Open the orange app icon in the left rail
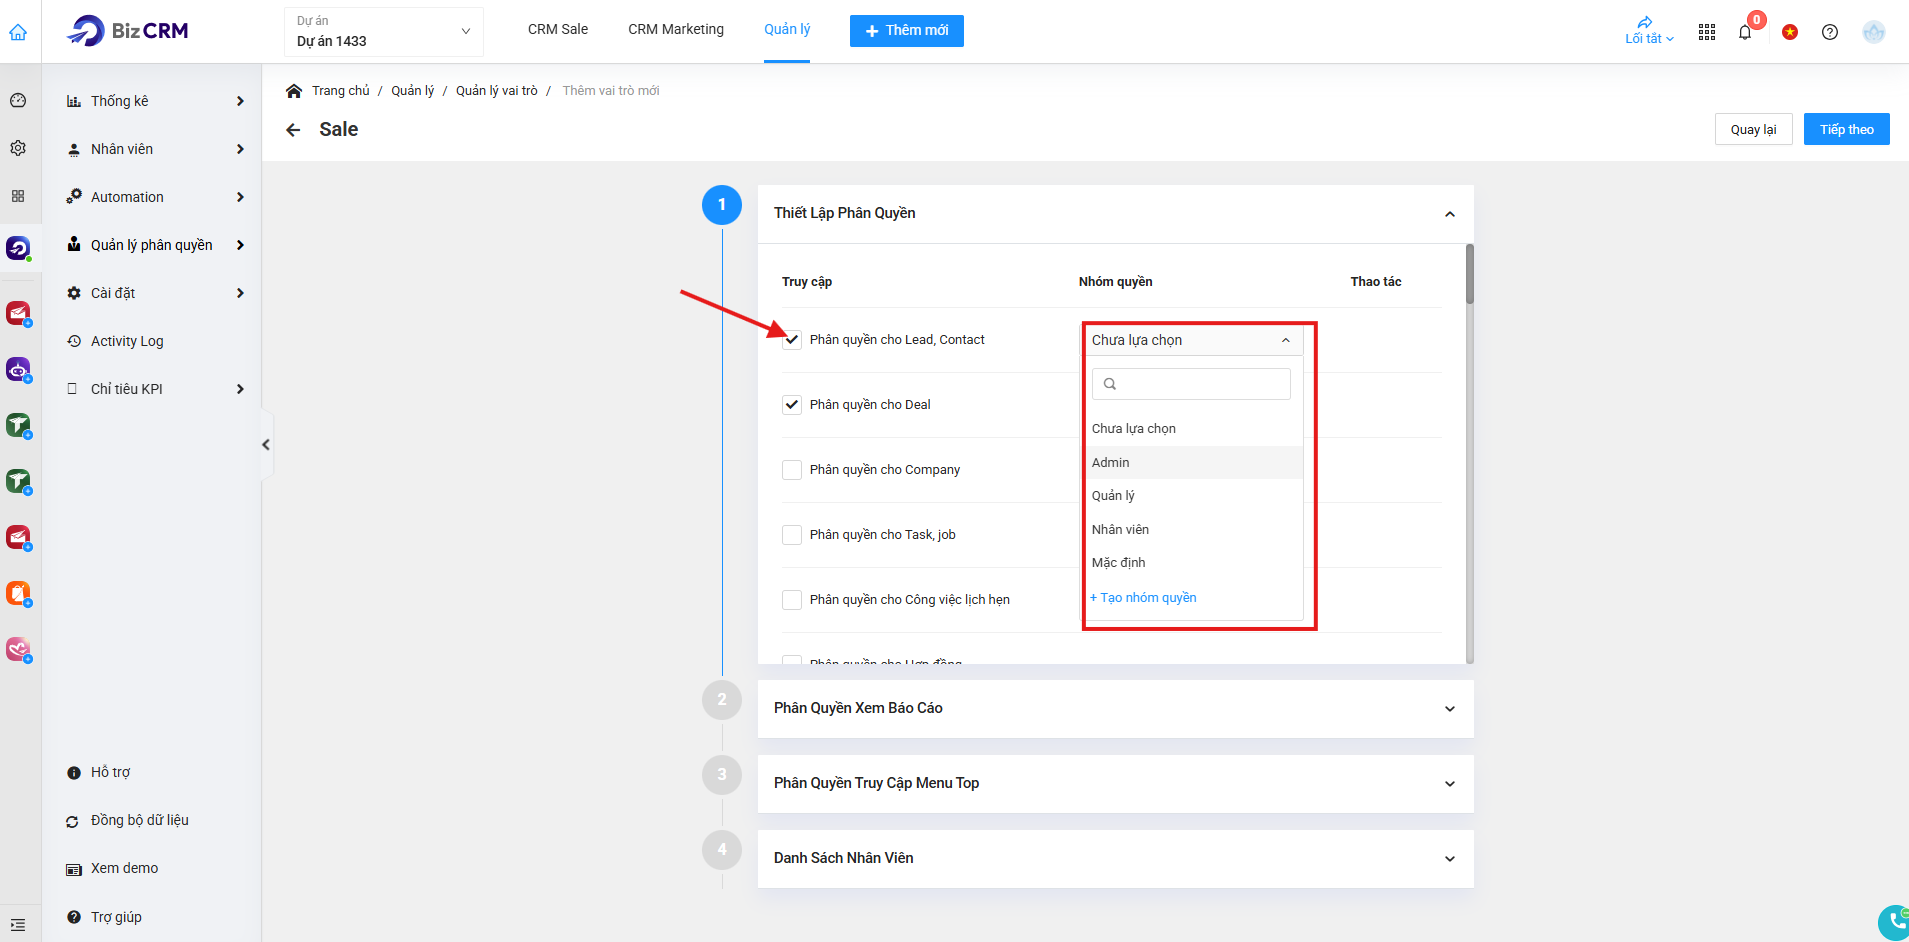 click(18, 593)
